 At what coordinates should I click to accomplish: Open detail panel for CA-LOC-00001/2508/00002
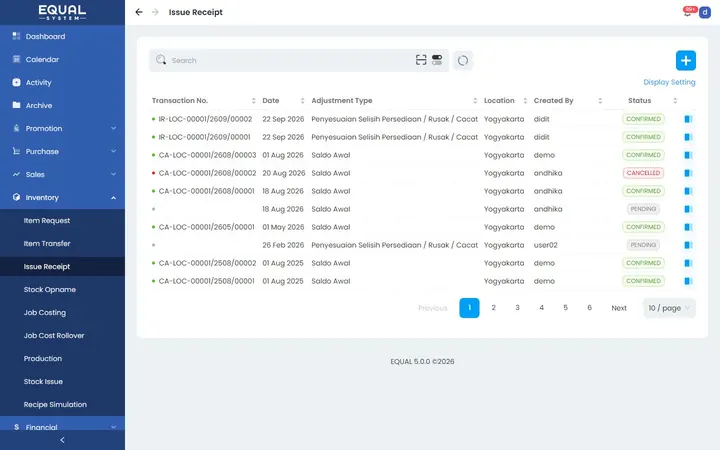[688, 263]
